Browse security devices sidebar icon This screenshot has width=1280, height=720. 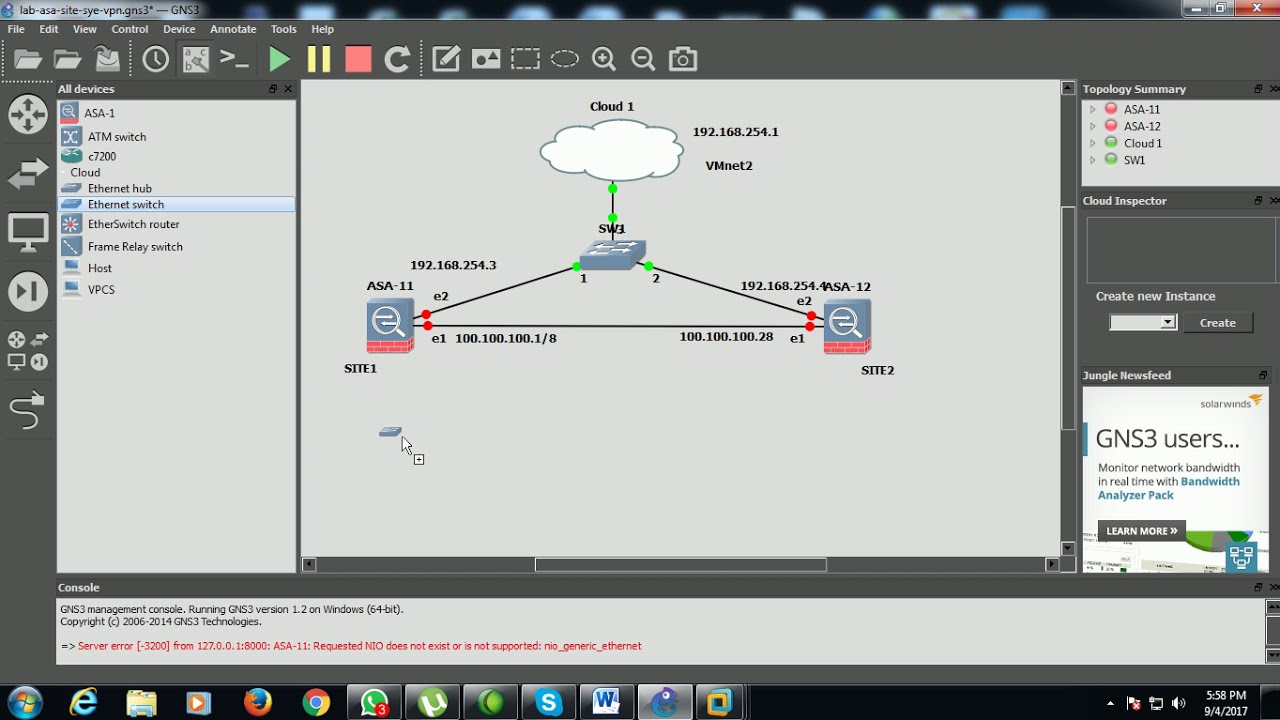point(28,292)
